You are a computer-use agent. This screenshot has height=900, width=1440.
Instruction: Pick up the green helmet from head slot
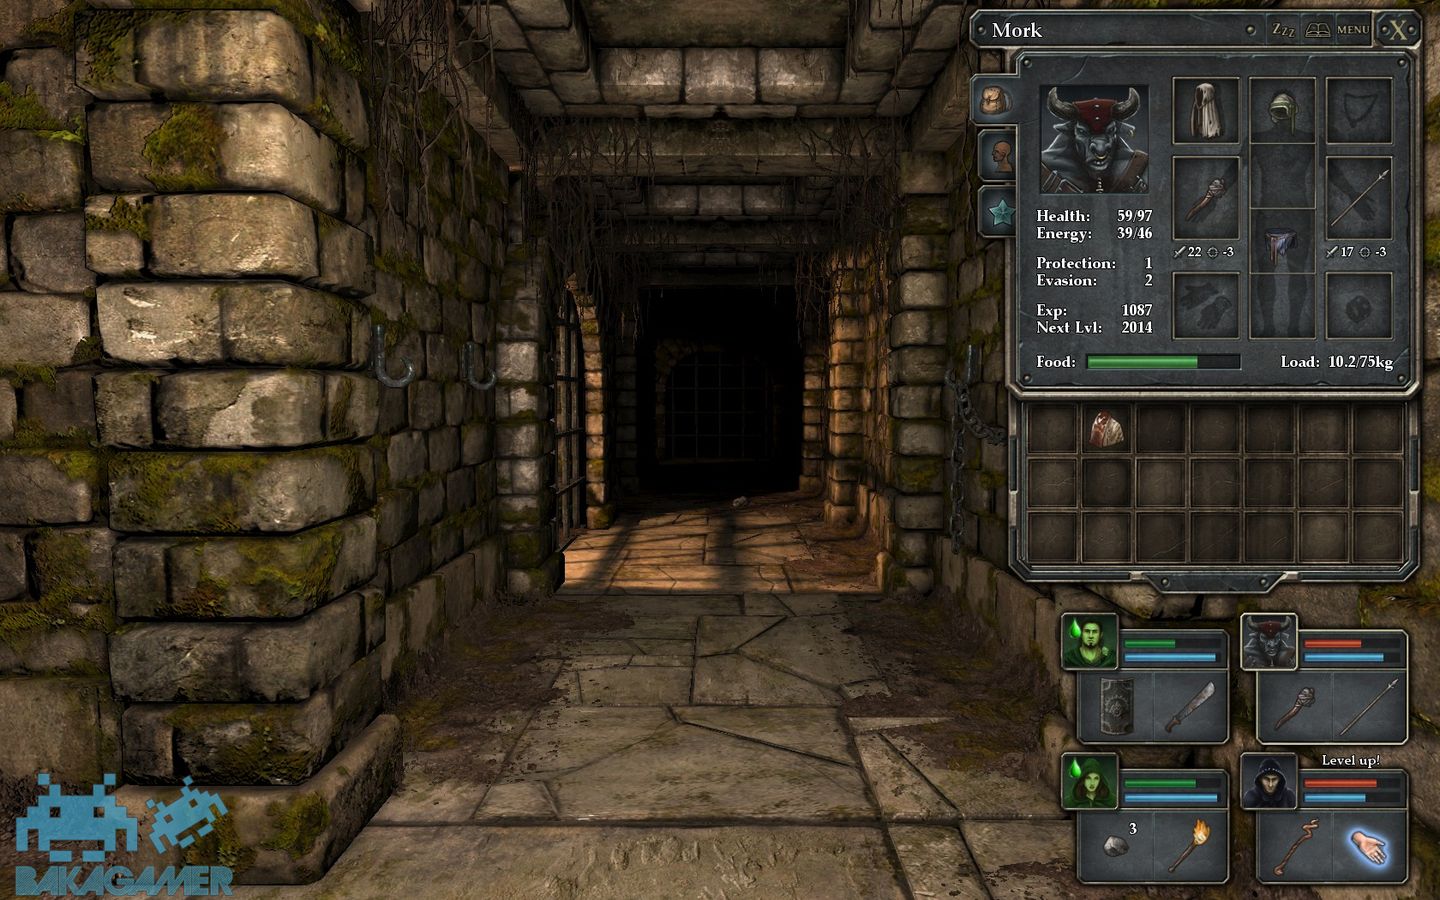pos(1282,111)
